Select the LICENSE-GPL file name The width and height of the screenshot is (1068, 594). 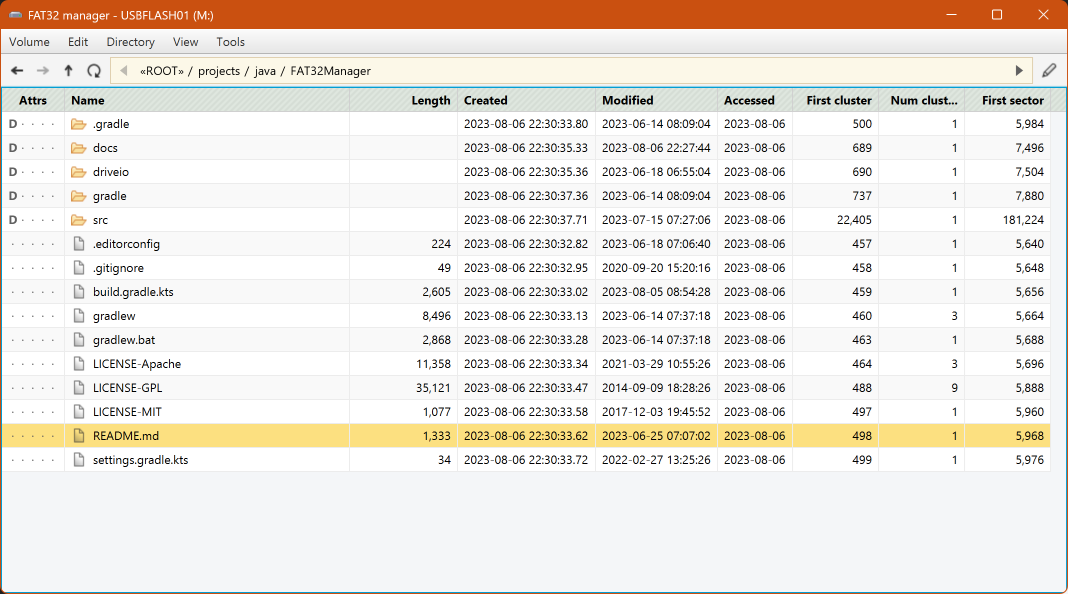point(127,388)
